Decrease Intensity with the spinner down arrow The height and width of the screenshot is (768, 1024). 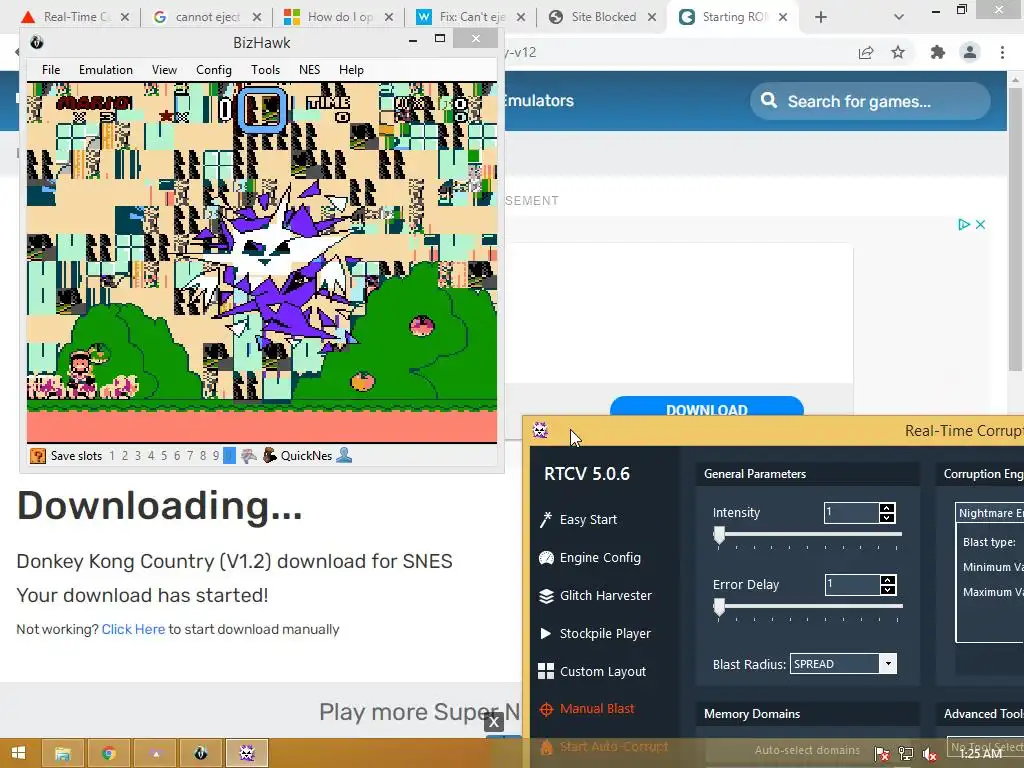click(887, 518)
